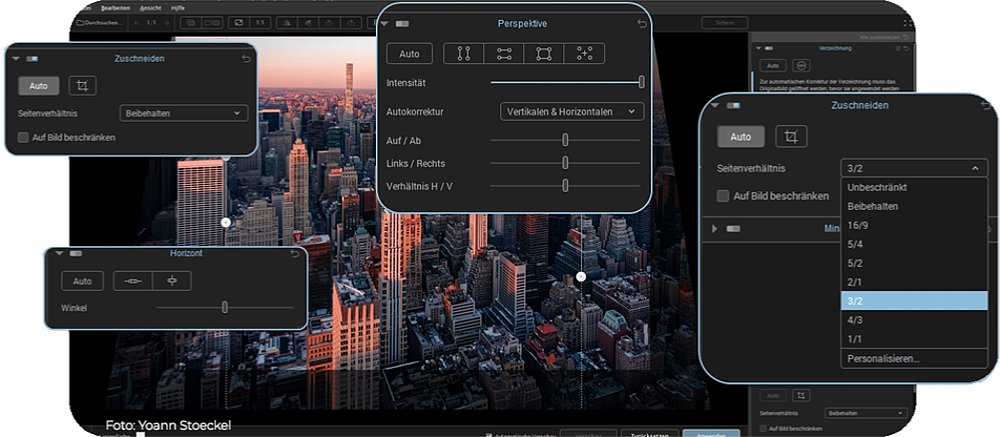Screen dimensions: 1000x437
Task: Check Auf Bild beschränken in the bottom background panel
Action: coord(763,429)
